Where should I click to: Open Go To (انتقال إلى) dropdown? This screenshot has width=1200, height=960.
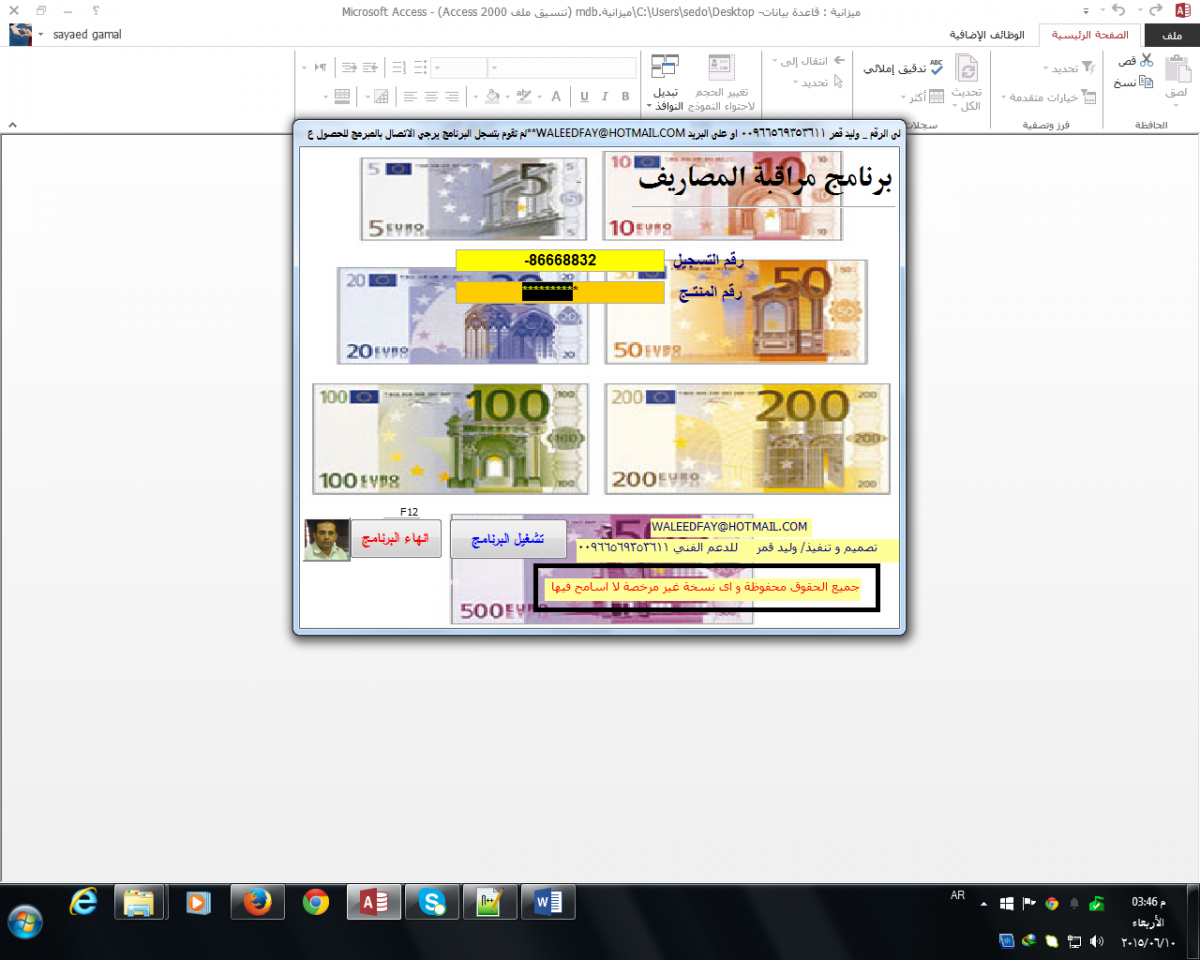point(809,61)
